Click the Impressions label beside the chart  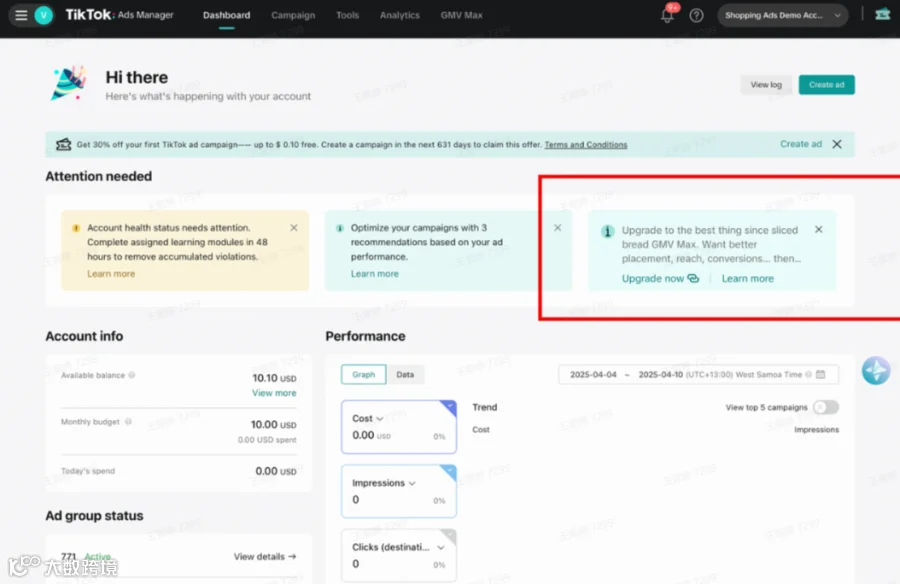816,430
